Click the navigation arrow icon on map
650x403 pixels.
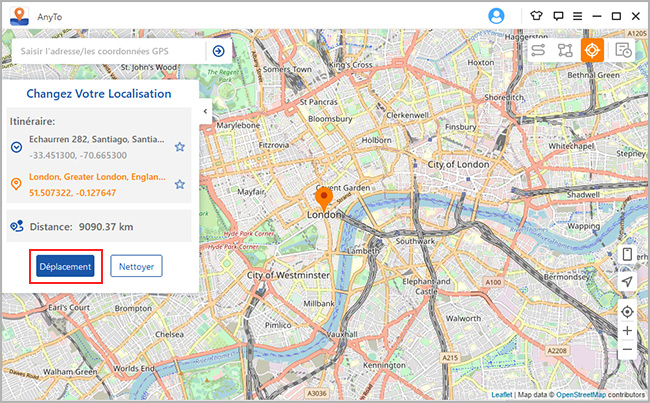pos(627,282)
